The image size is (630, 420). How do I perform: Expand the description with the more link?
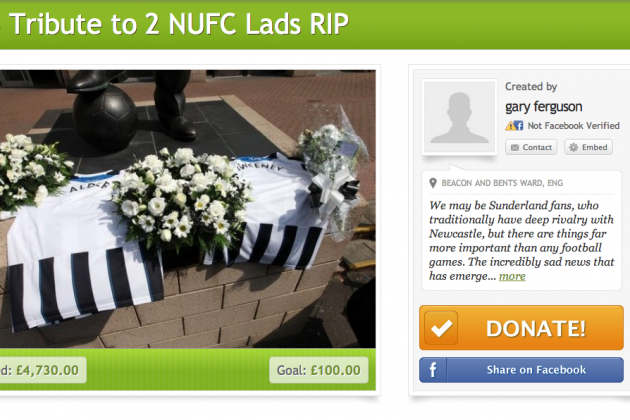(512, 276)
